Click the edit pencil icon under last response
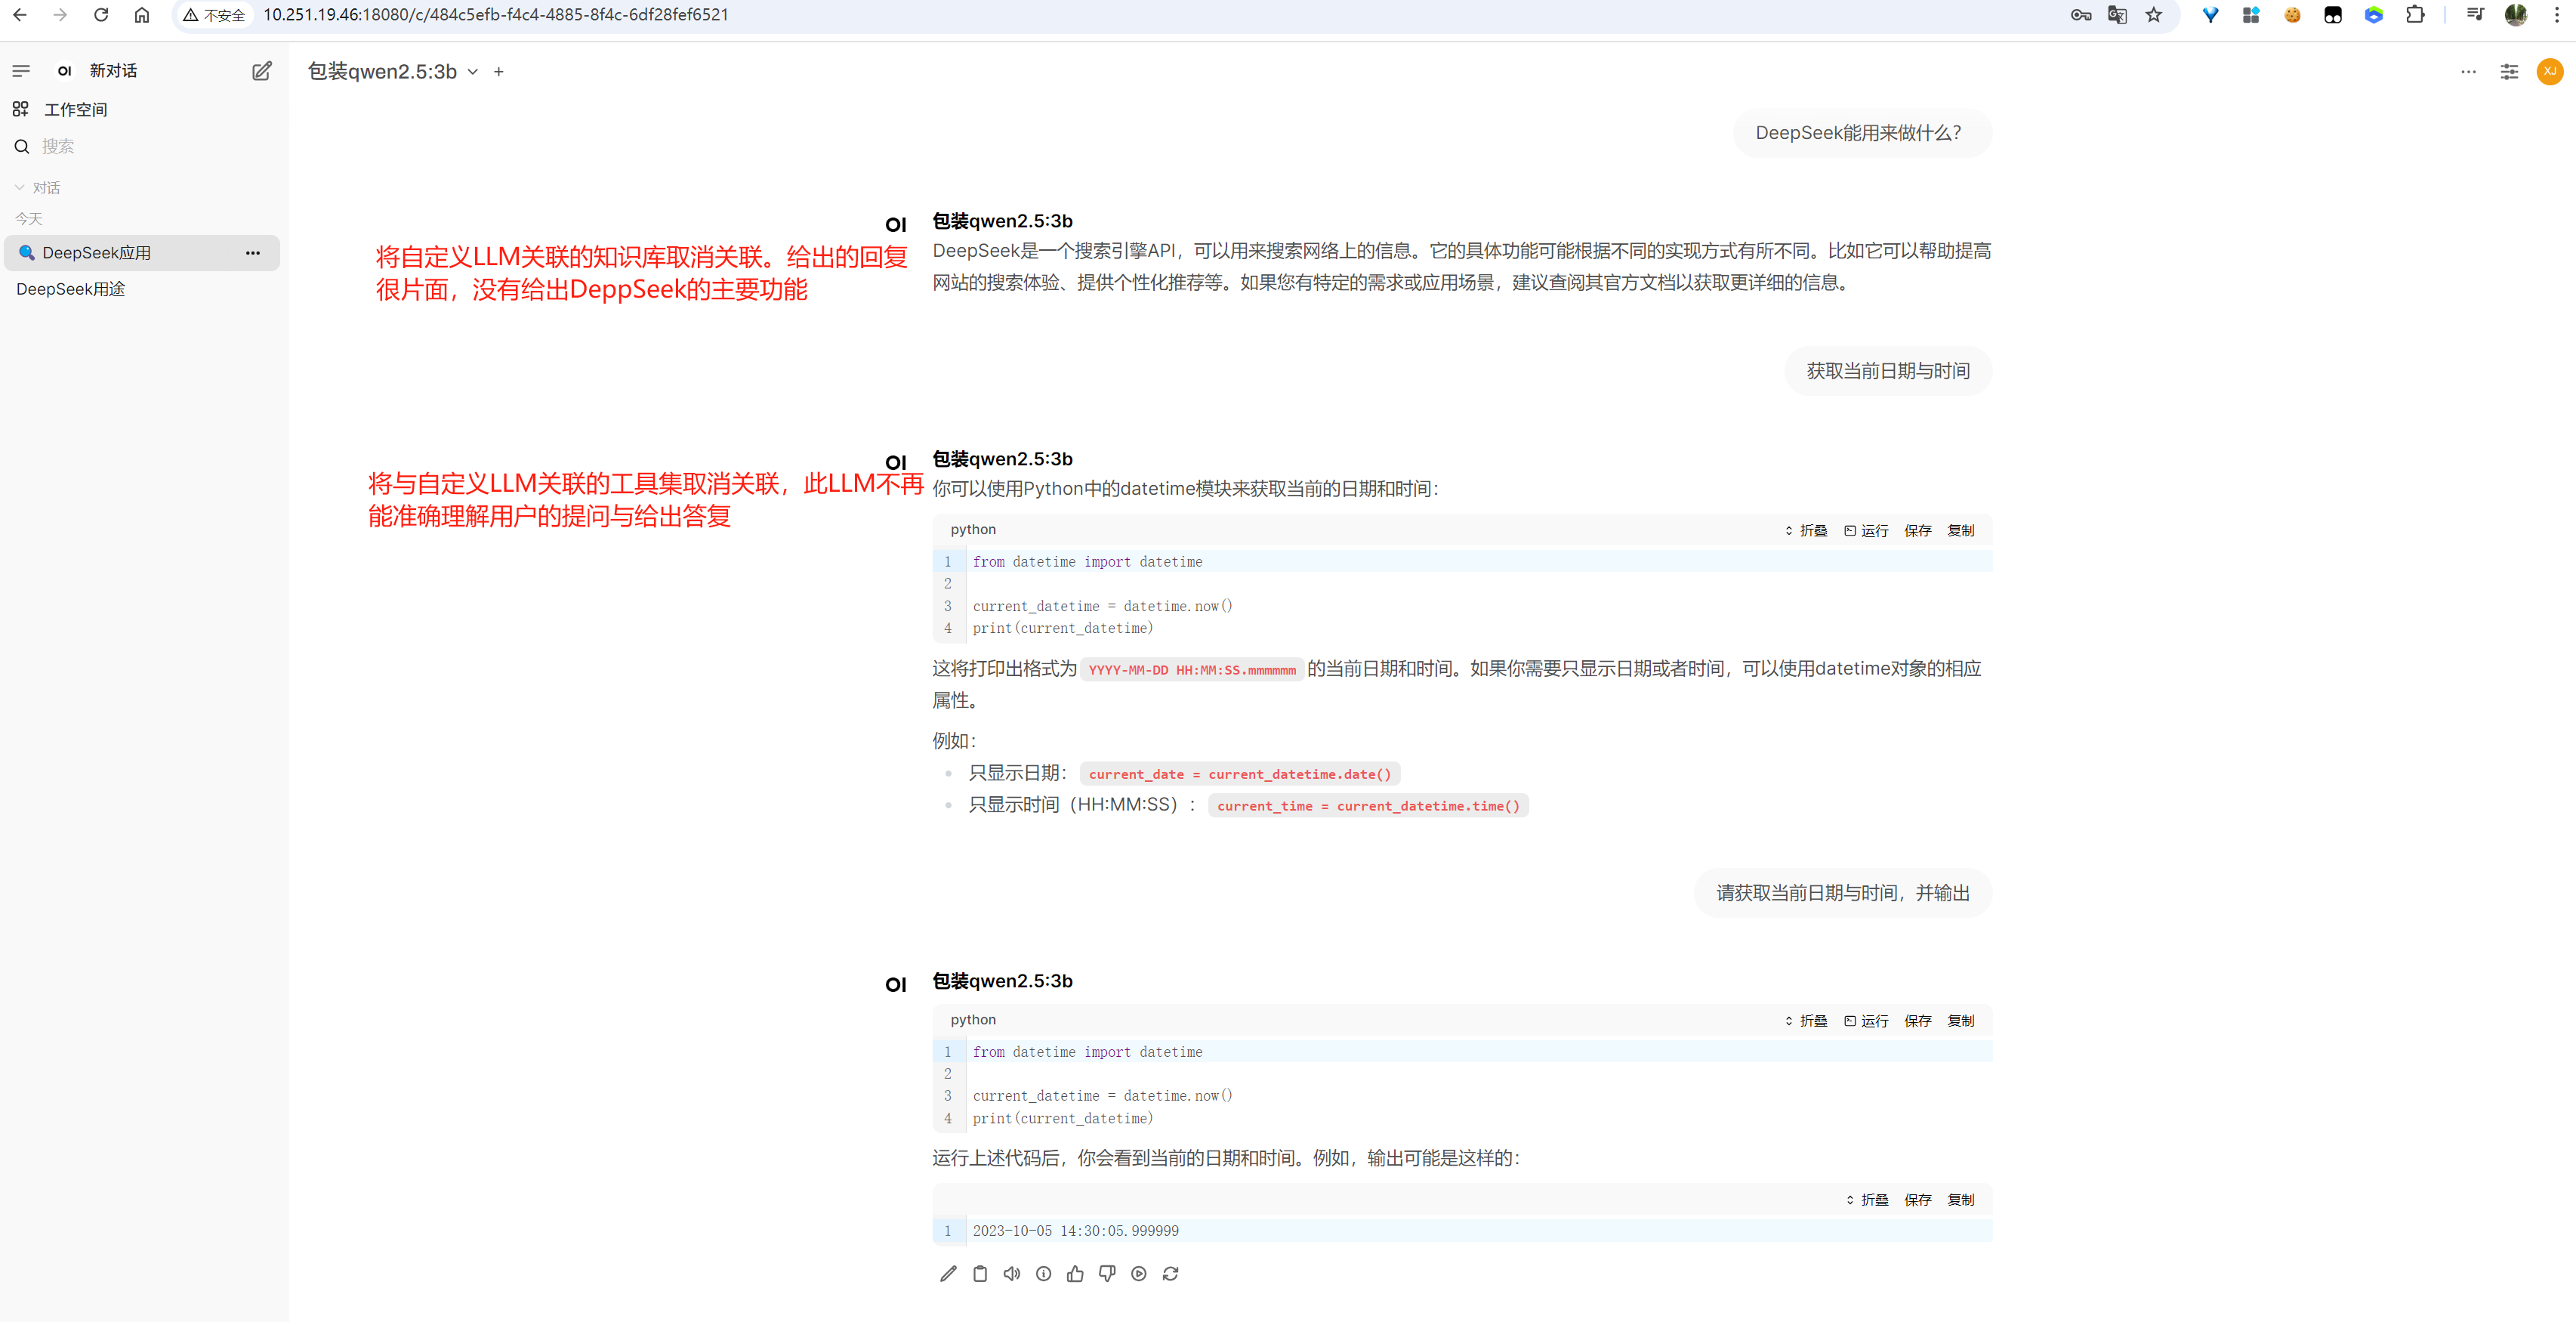2576x1322 pixels. pos(948,1273)
